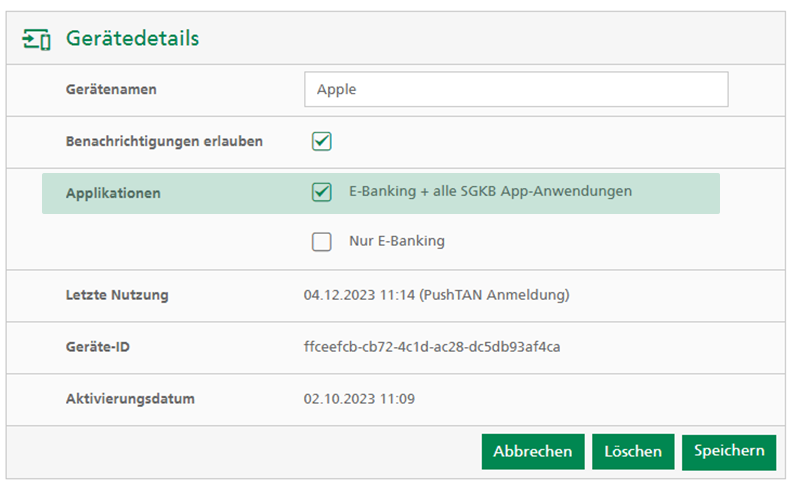Click the Gerätenamen input field containing Apple
This screenshot has width=800, height=502.
[x=516, y=89]
